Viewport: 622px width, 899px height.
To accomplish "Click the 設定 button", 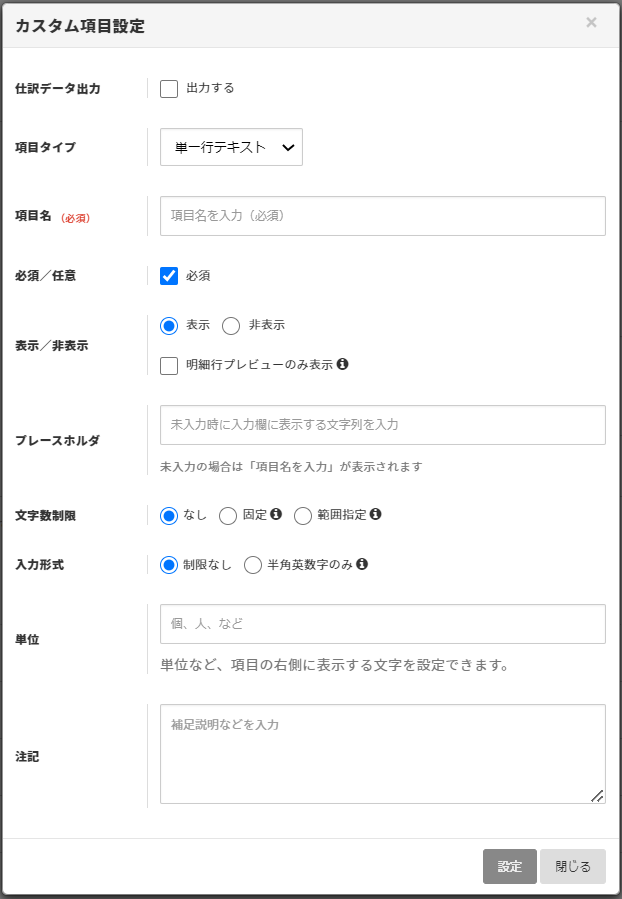I will pyautogui.click(x=510, y=866).
